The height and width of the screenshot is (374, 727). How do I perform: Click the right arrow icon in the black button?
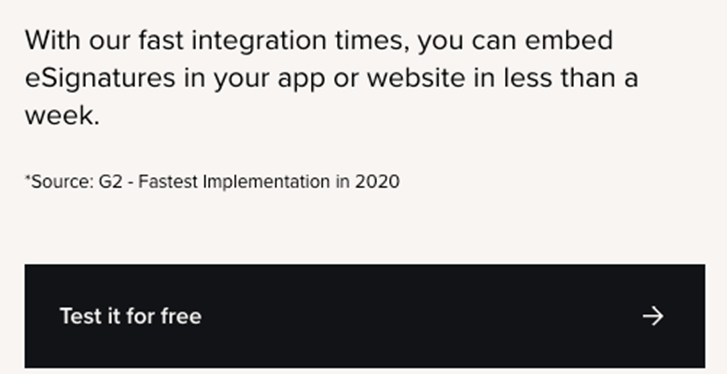[653, 316]
